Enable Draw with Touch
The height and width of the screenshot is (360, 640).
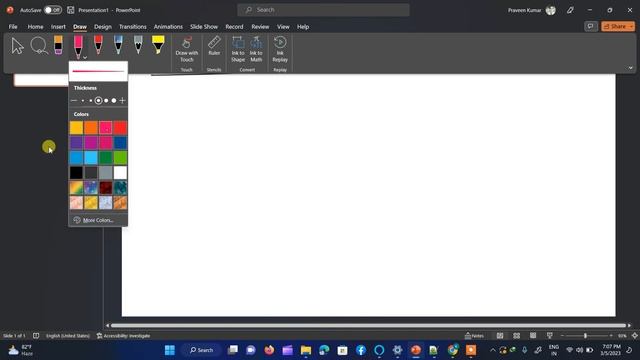click(x=187, y=50)
